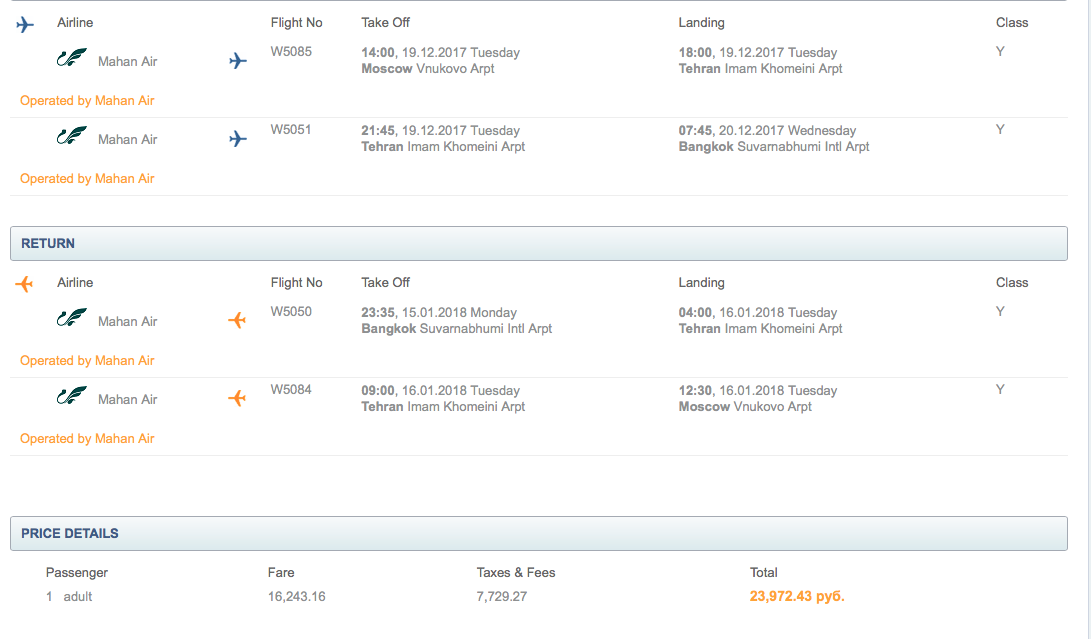
Task: Click blue plane icon next to W5085
Action: (237, 61)
